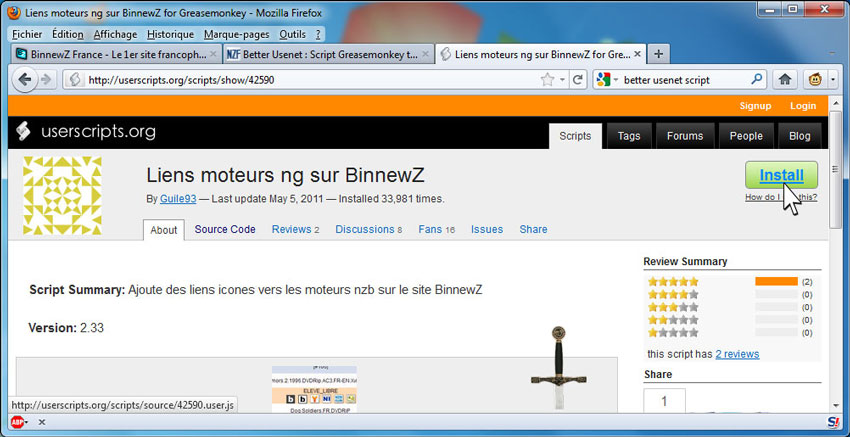Open Greasemonkey dropdown arrow next to monkey
The image size is (850, 437).
pos(832,80)
